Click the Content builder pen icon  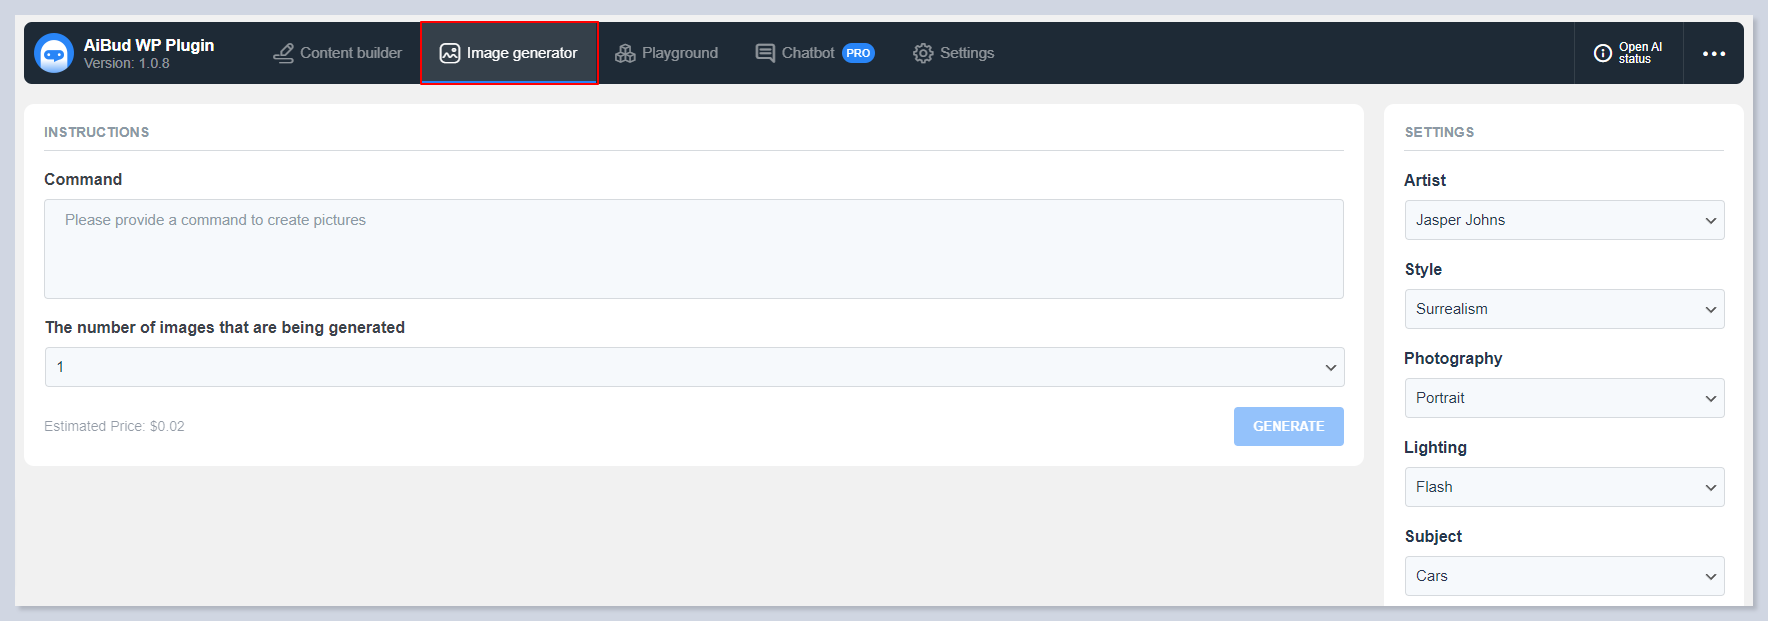click(x=284, y=53)
